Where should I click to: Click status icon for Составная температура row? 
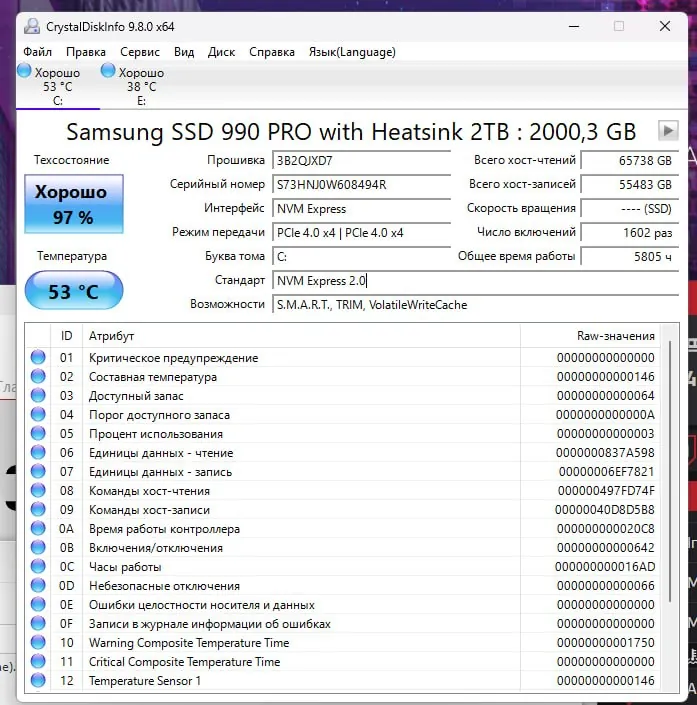(x=38, y=376)
